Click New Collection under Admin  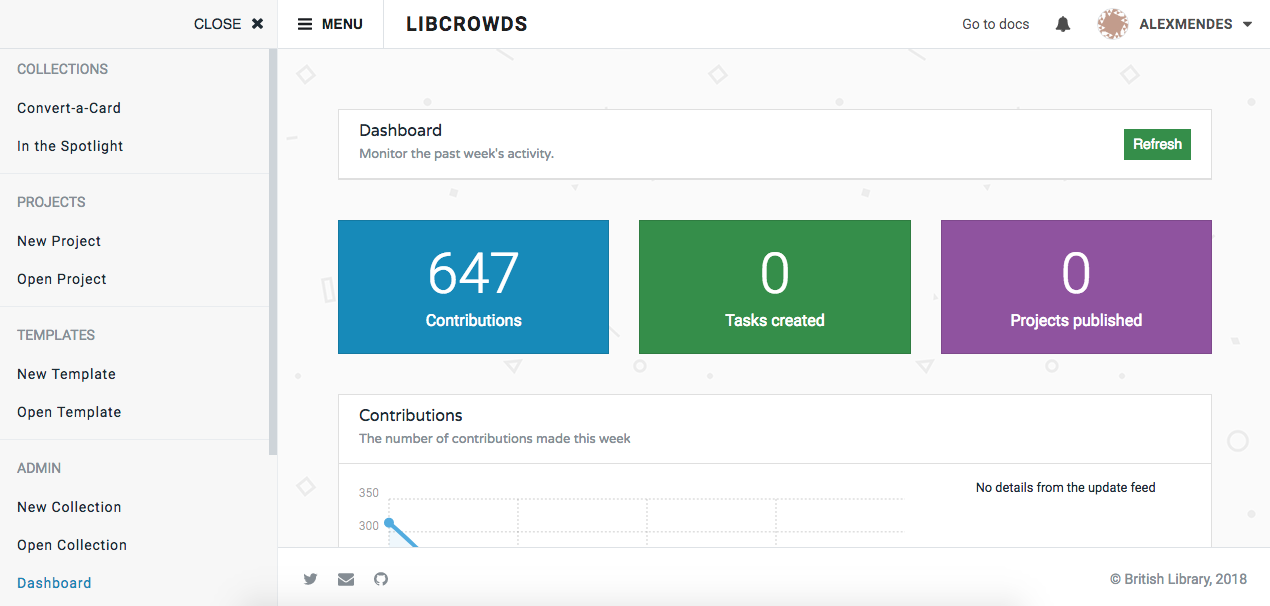click(68, 506)
